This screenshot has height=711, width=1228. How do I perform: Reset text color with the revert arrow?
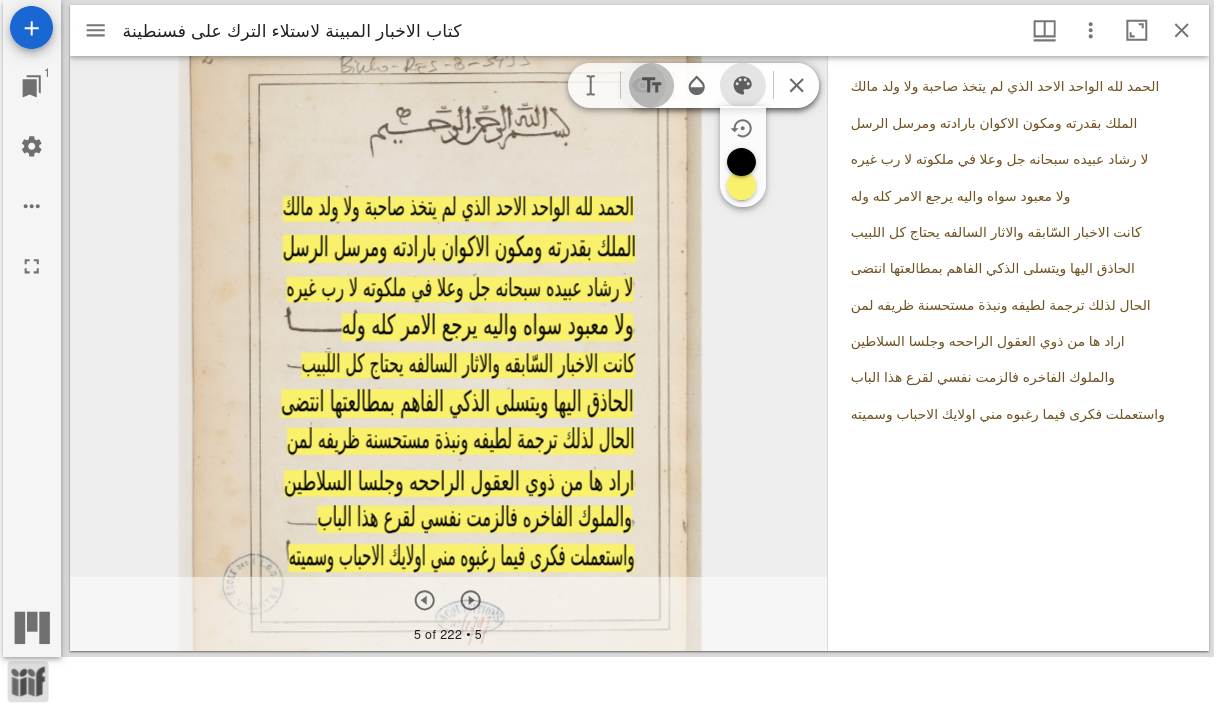coord(741,128)
